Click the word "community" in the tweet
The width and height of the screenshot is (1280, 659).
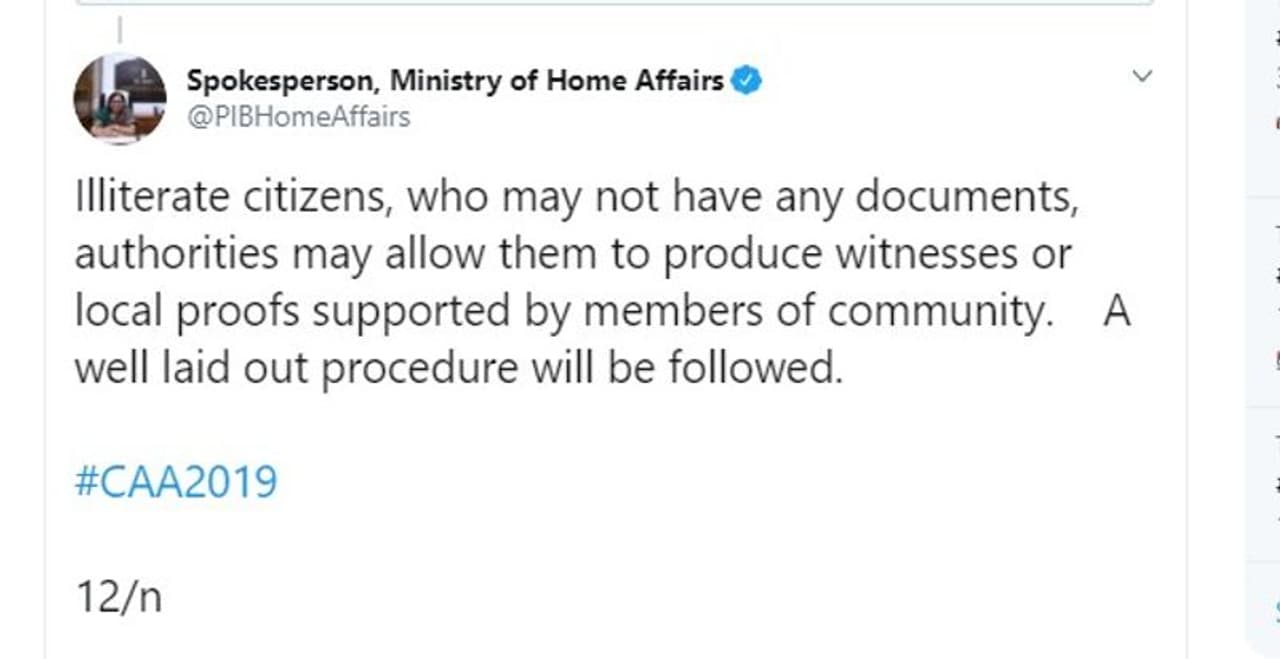pyautogui.click(x=940, y=311)
